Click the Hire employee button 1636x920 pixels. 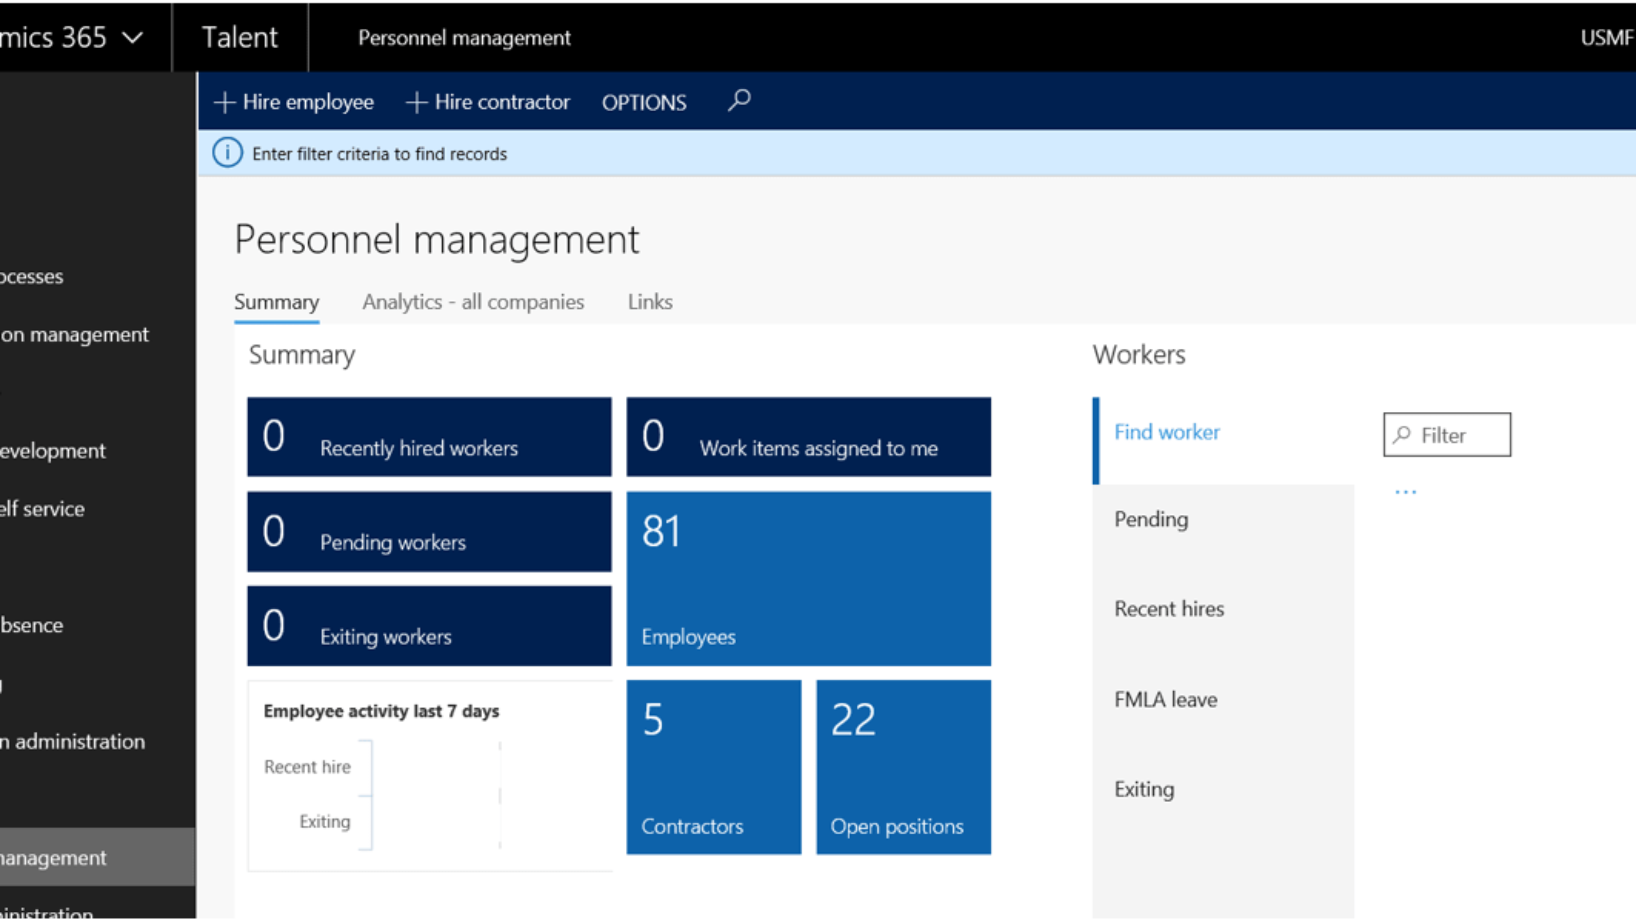pos(293,102)
